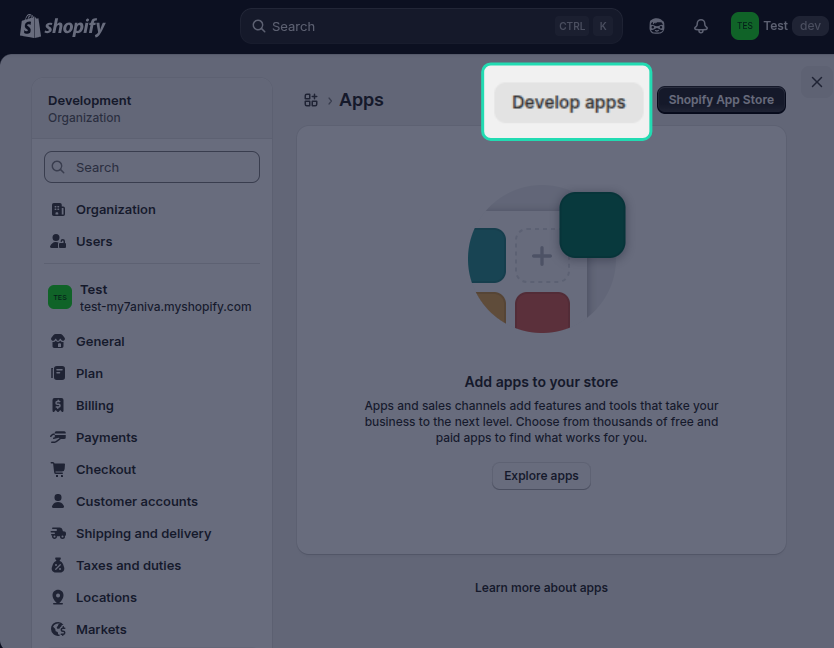This screenshot has height=648, width=834.
Task: Click the Plan icon
Action: point(58,373)
